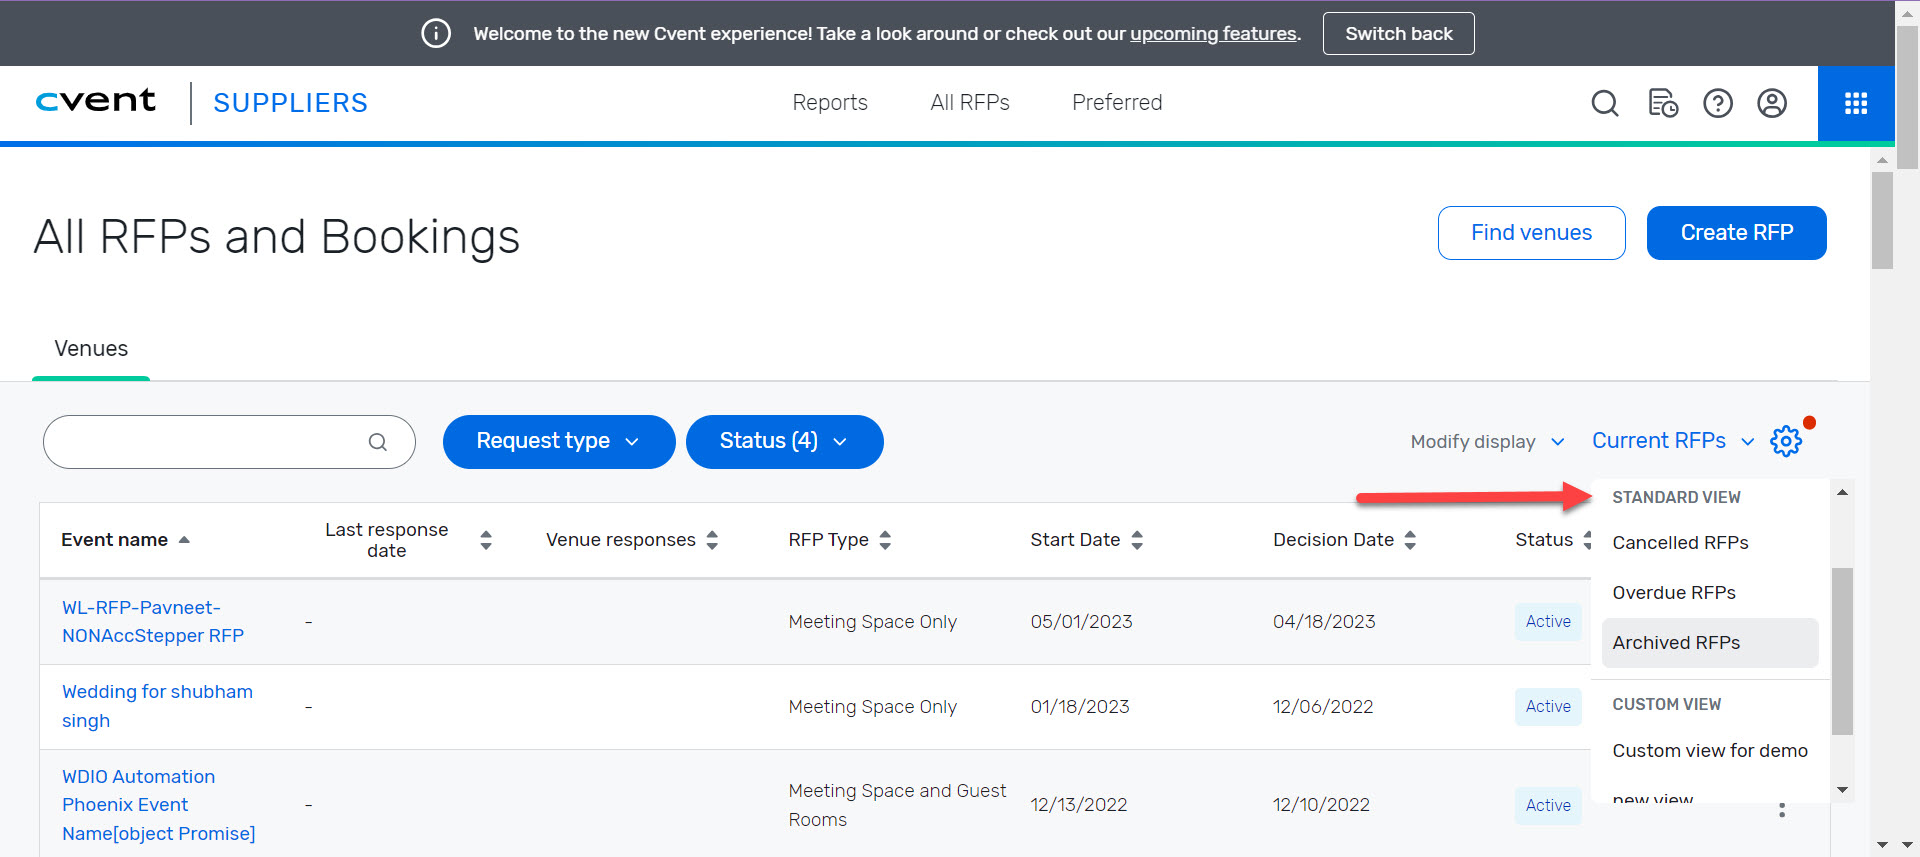1920x857 pixels.
Task: Click the Create RFP button
Action: pos(1736,233)
